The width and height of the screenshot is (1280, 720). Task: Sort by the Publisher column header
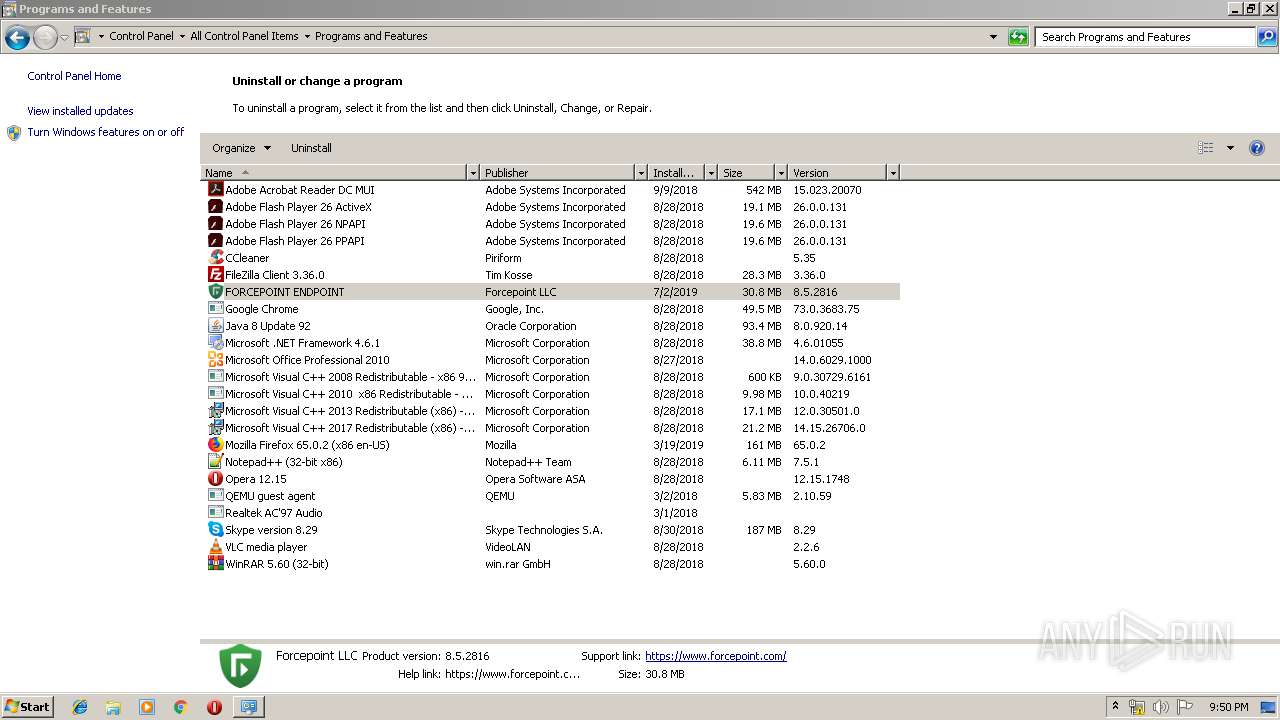point(558,173)
